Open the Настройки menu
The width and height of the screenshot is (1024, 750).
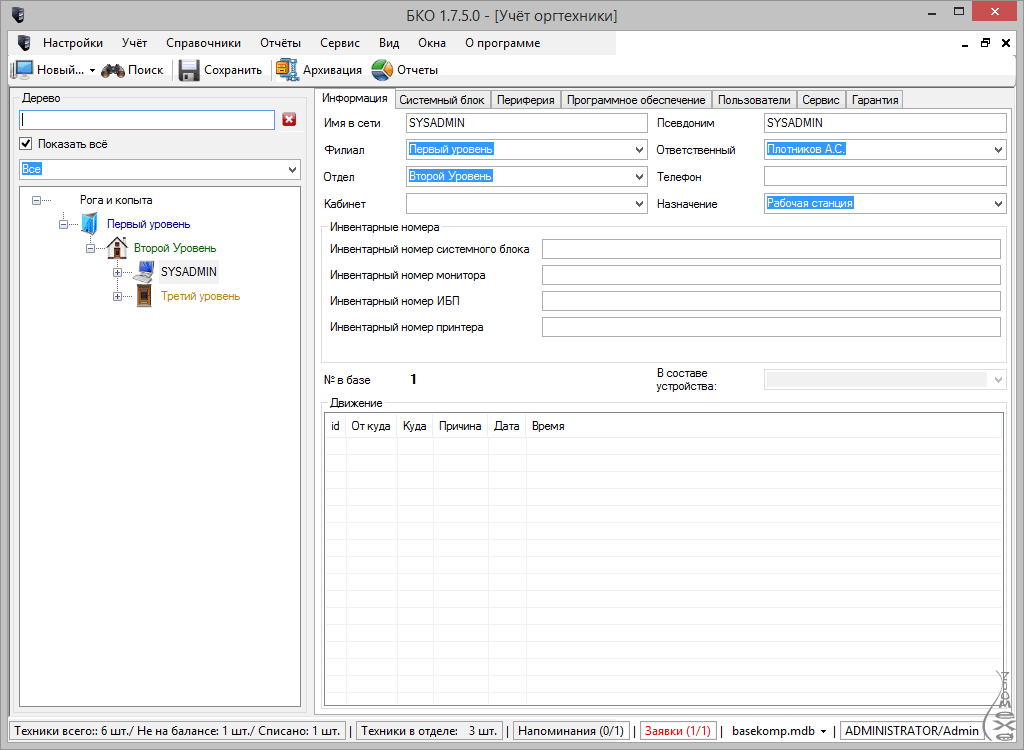(73, 43)
